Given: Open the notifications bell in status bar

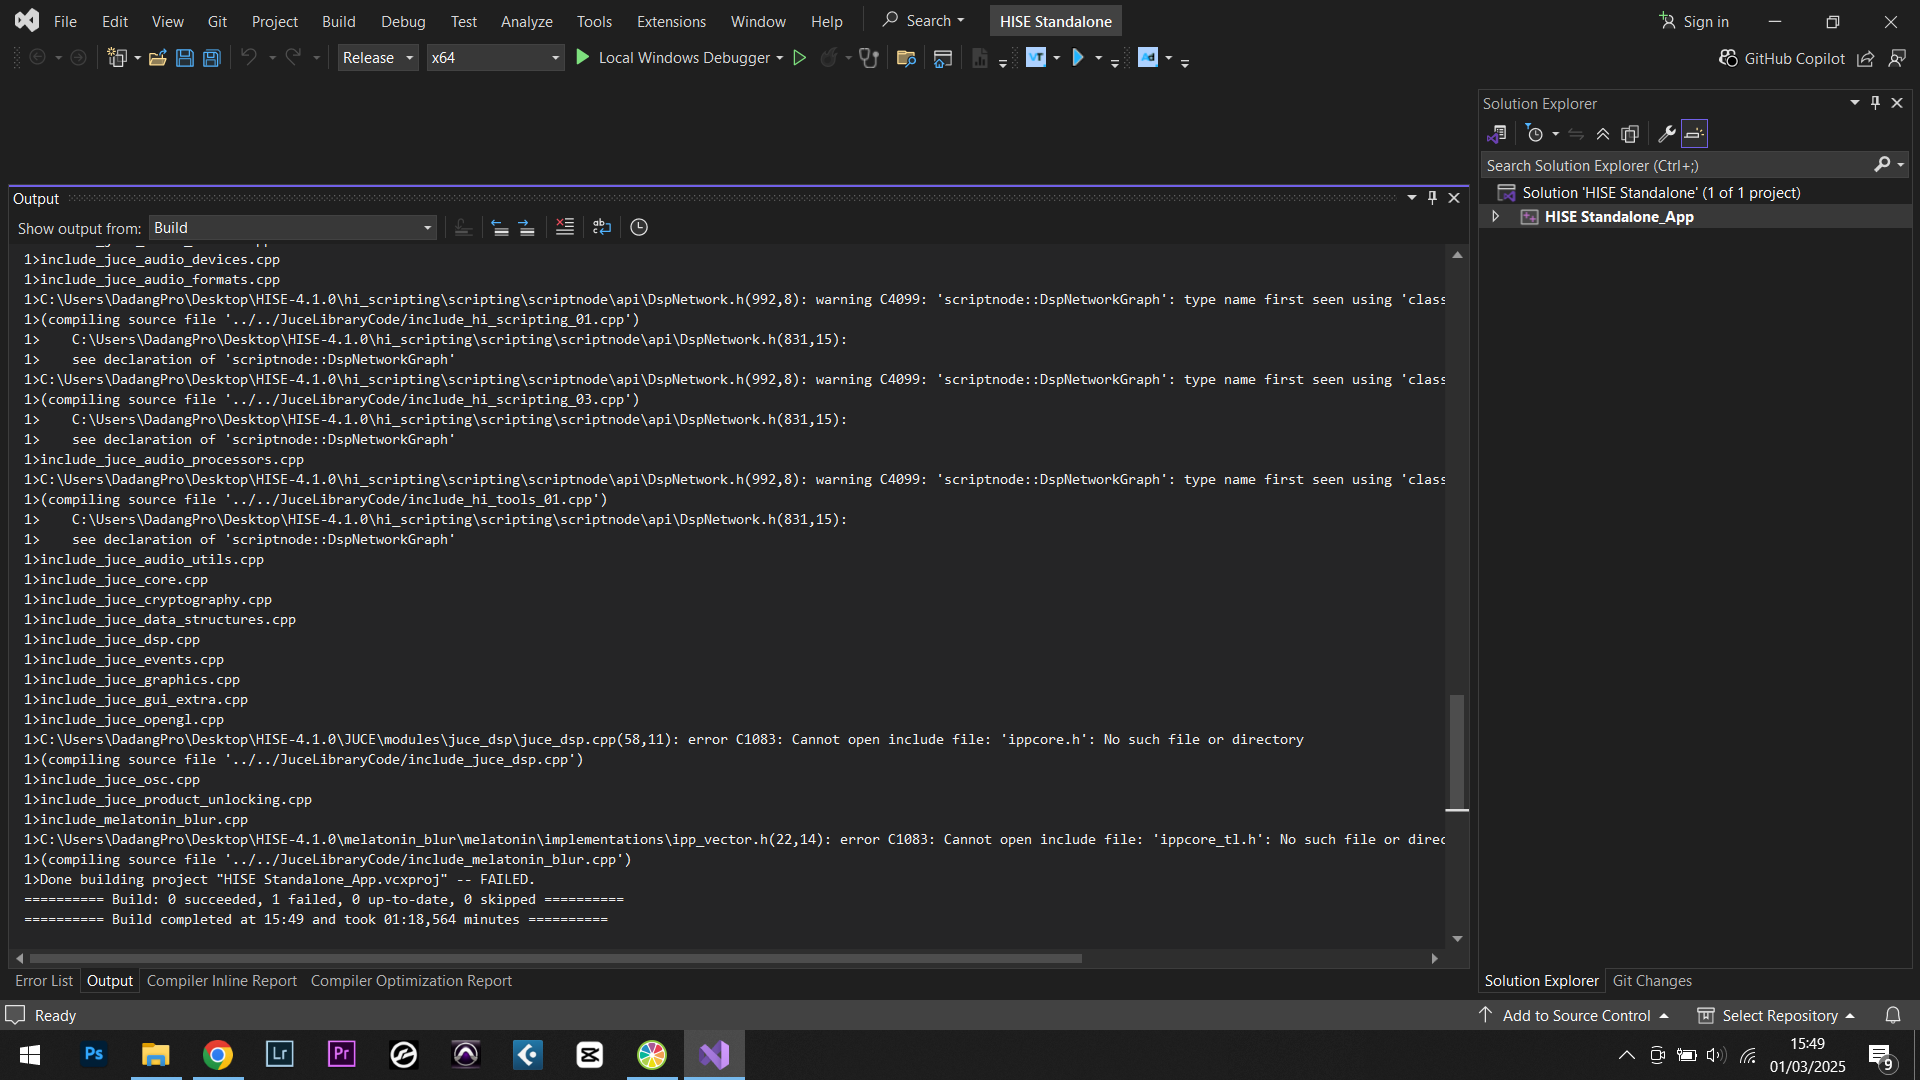Looking at the screenshot, I should pyautogui.click(x=1893, y=1015).
